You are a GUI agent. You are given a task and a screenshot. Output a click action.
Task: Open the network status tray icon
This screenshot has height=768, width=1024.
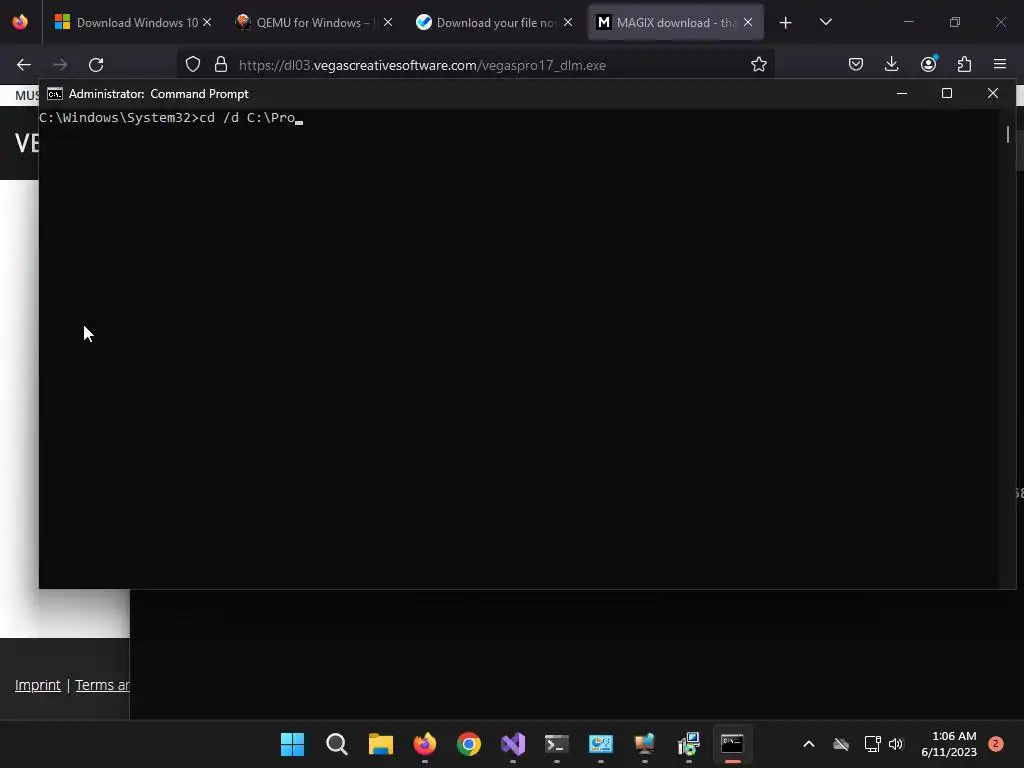(872, 744)
